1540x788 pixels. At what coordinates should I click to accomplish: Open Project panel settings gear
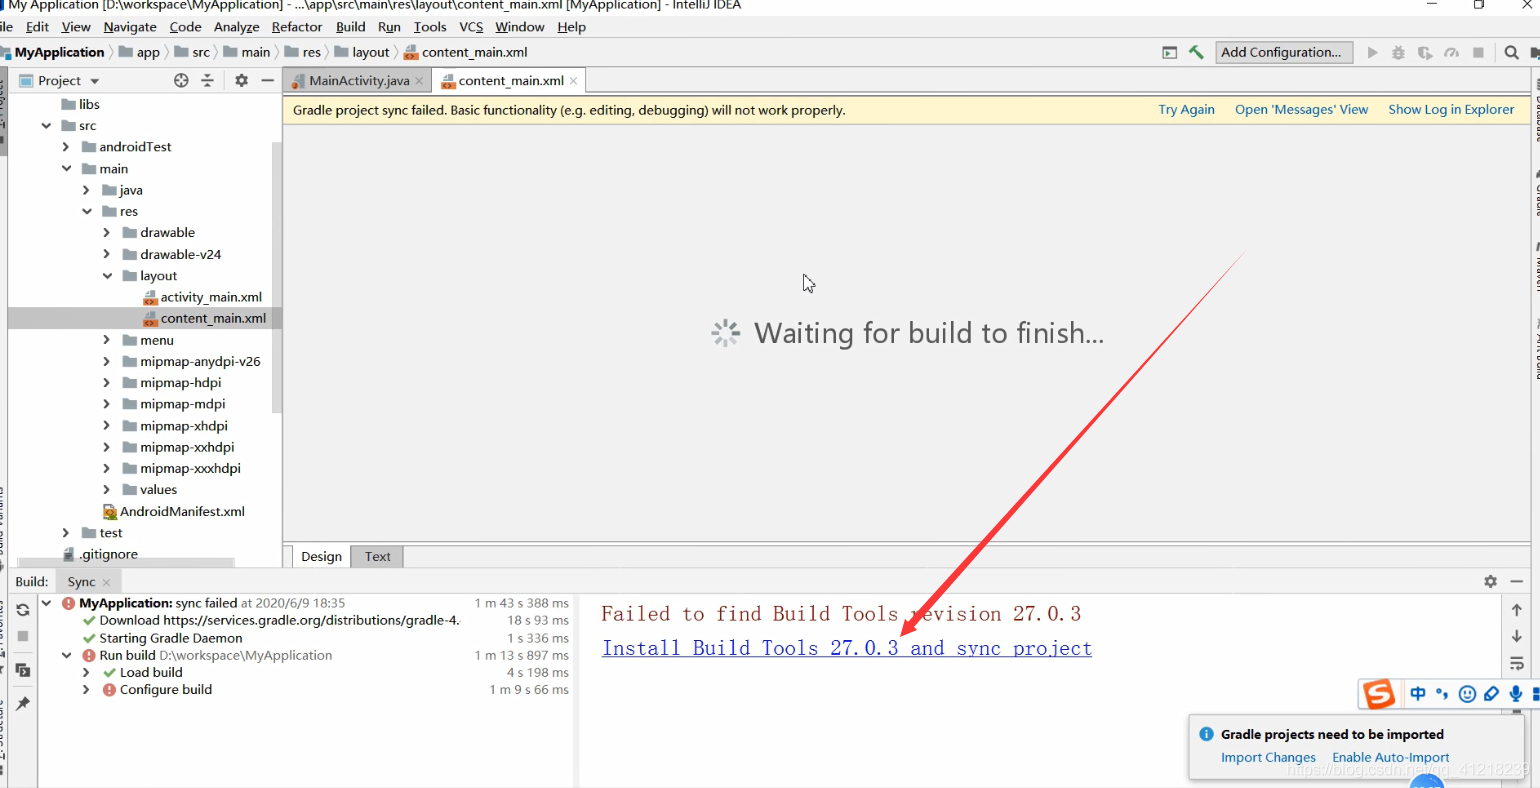click(241, 80)
